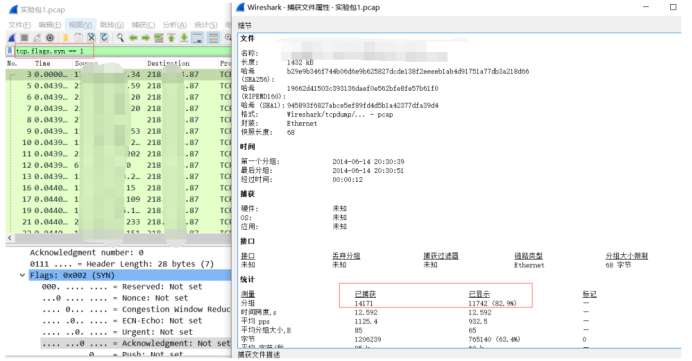This screenshot has width=692, height=361.
Task: Click the SHA256 hash value in the properties dialog
Action: coord(408,71)
